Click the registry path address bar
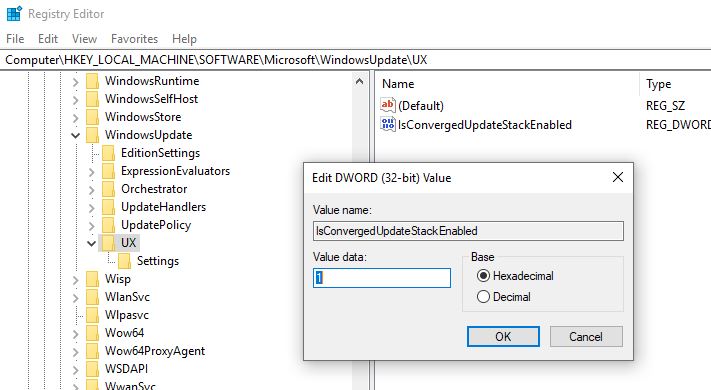The image size is (711, 390). click(x=356, y=60)
